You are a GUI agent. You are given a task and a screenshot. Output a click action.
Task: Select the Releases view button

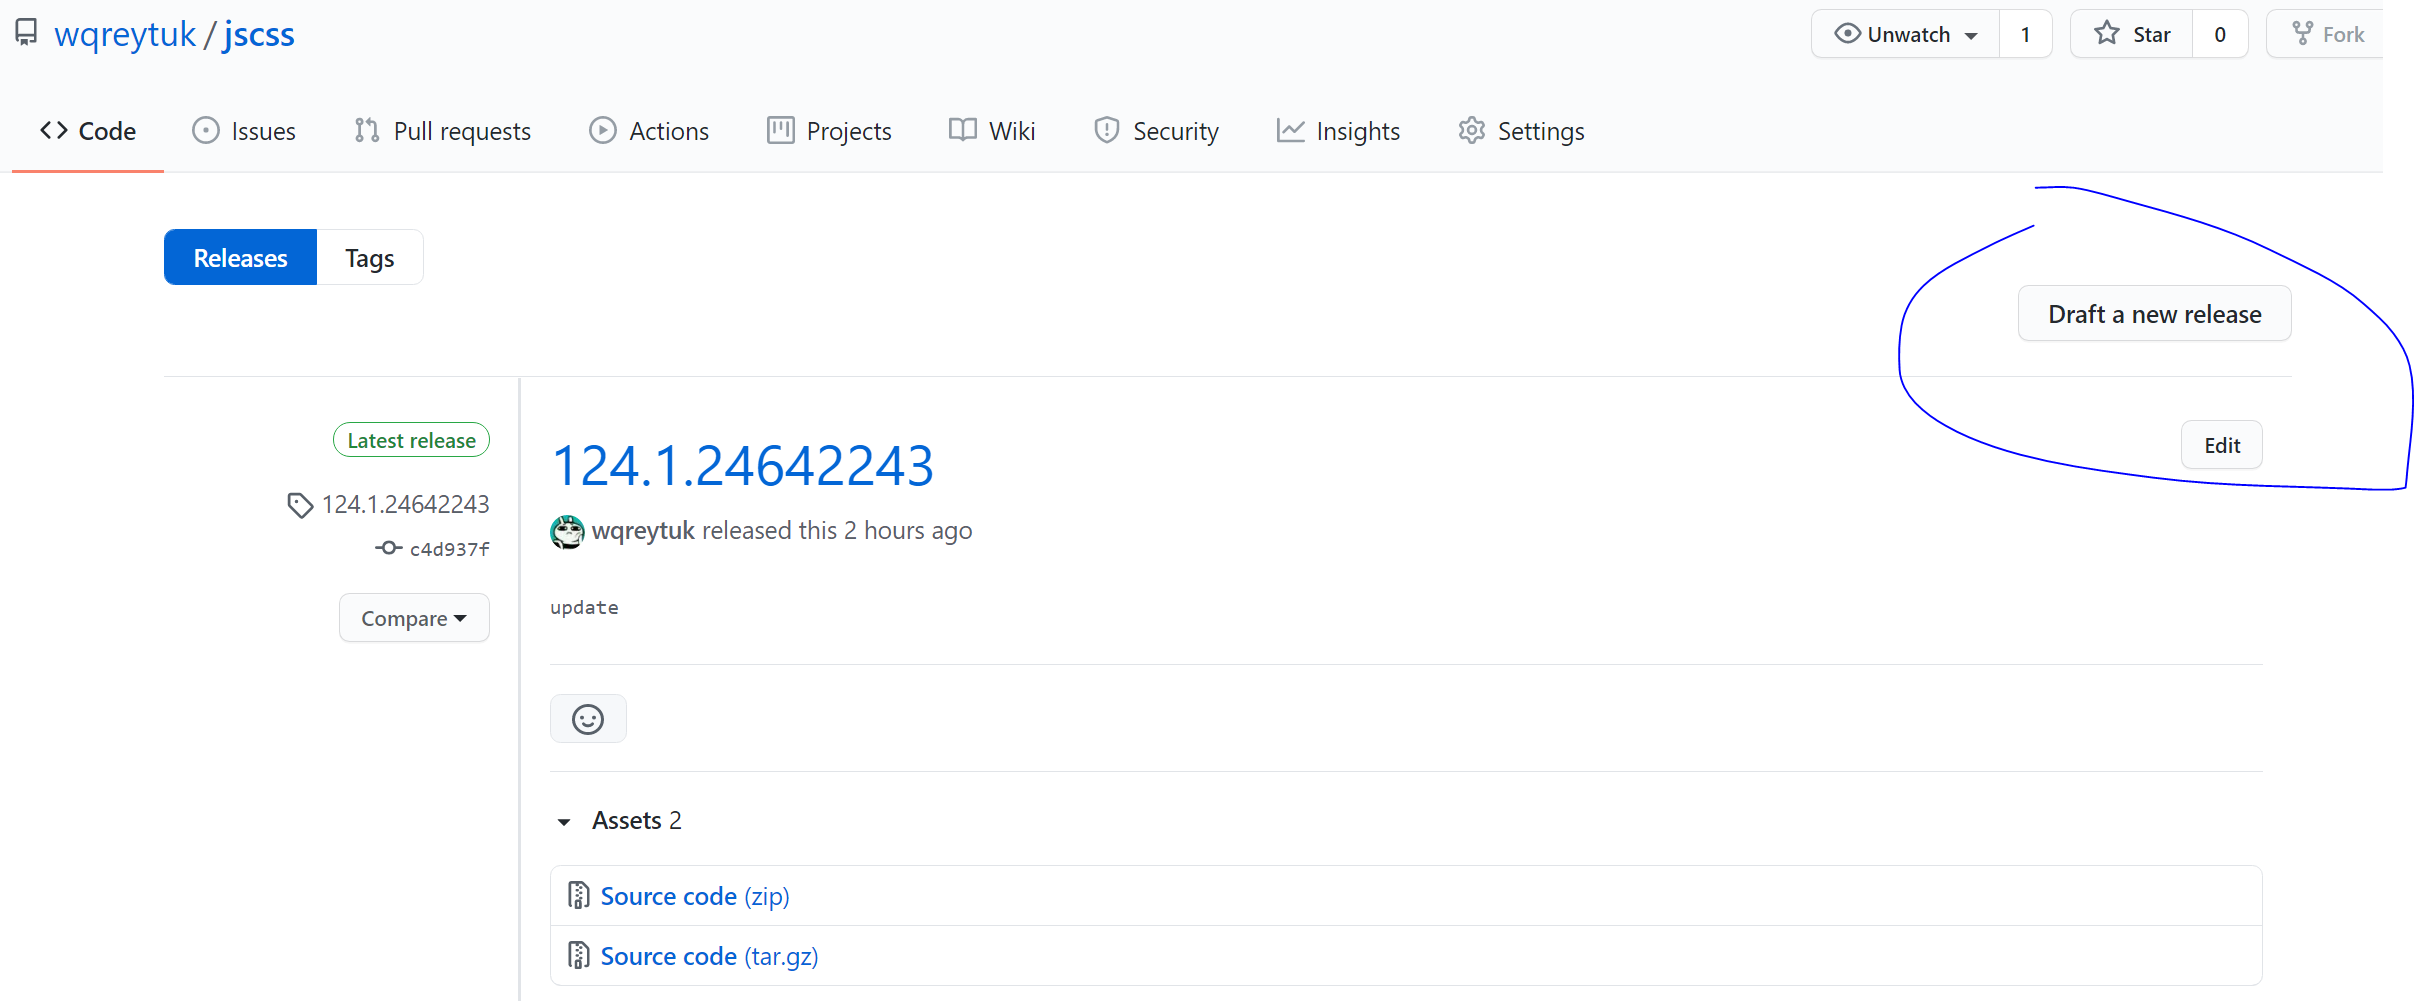point(240,258)
